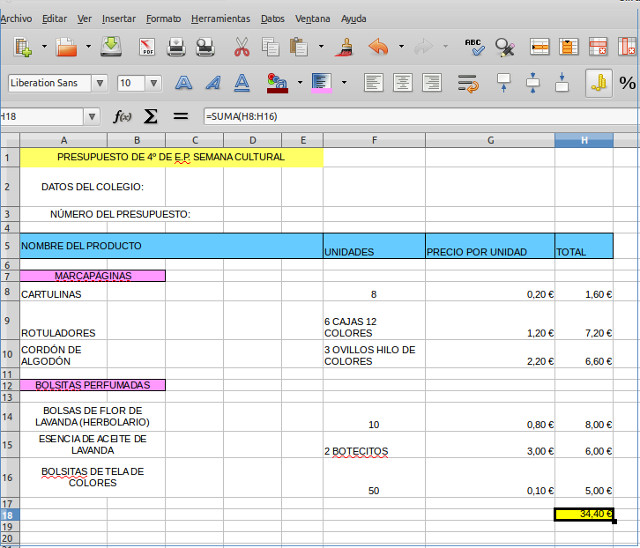Screen dimensions: 640x548
Task: Click the Sum sigma icon
Action: tap(151, 117)
